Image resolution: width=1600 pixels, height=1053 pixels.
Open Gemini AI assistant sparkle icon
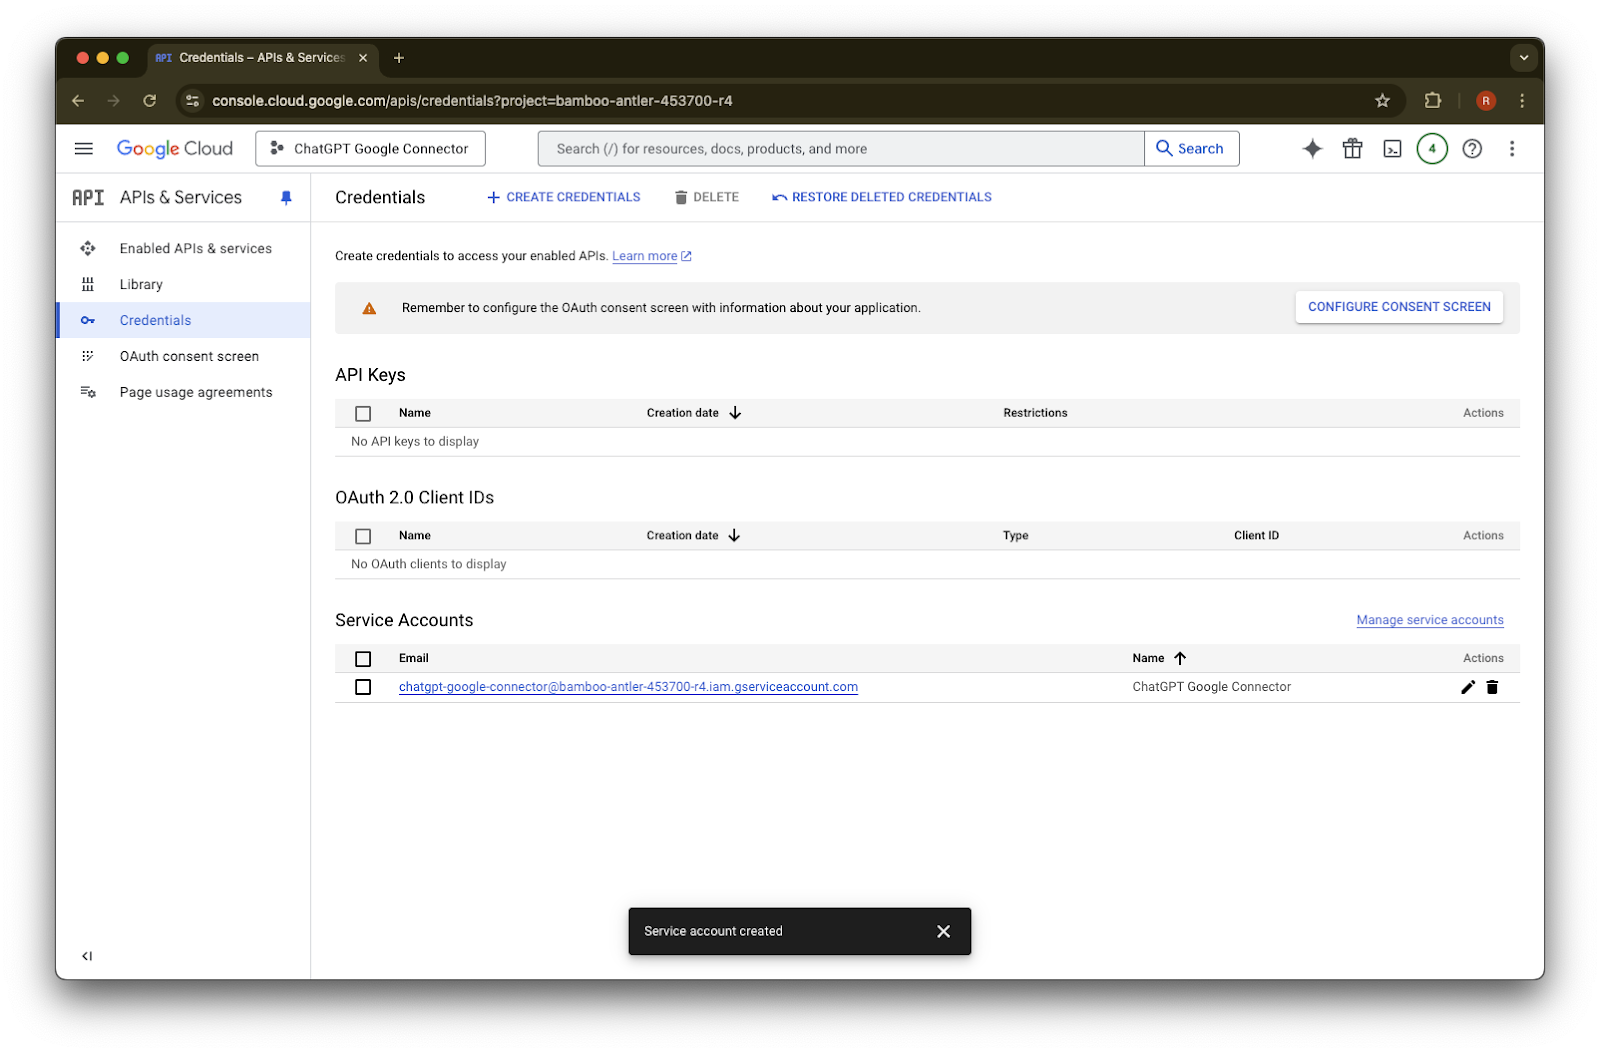[1312, 149]
